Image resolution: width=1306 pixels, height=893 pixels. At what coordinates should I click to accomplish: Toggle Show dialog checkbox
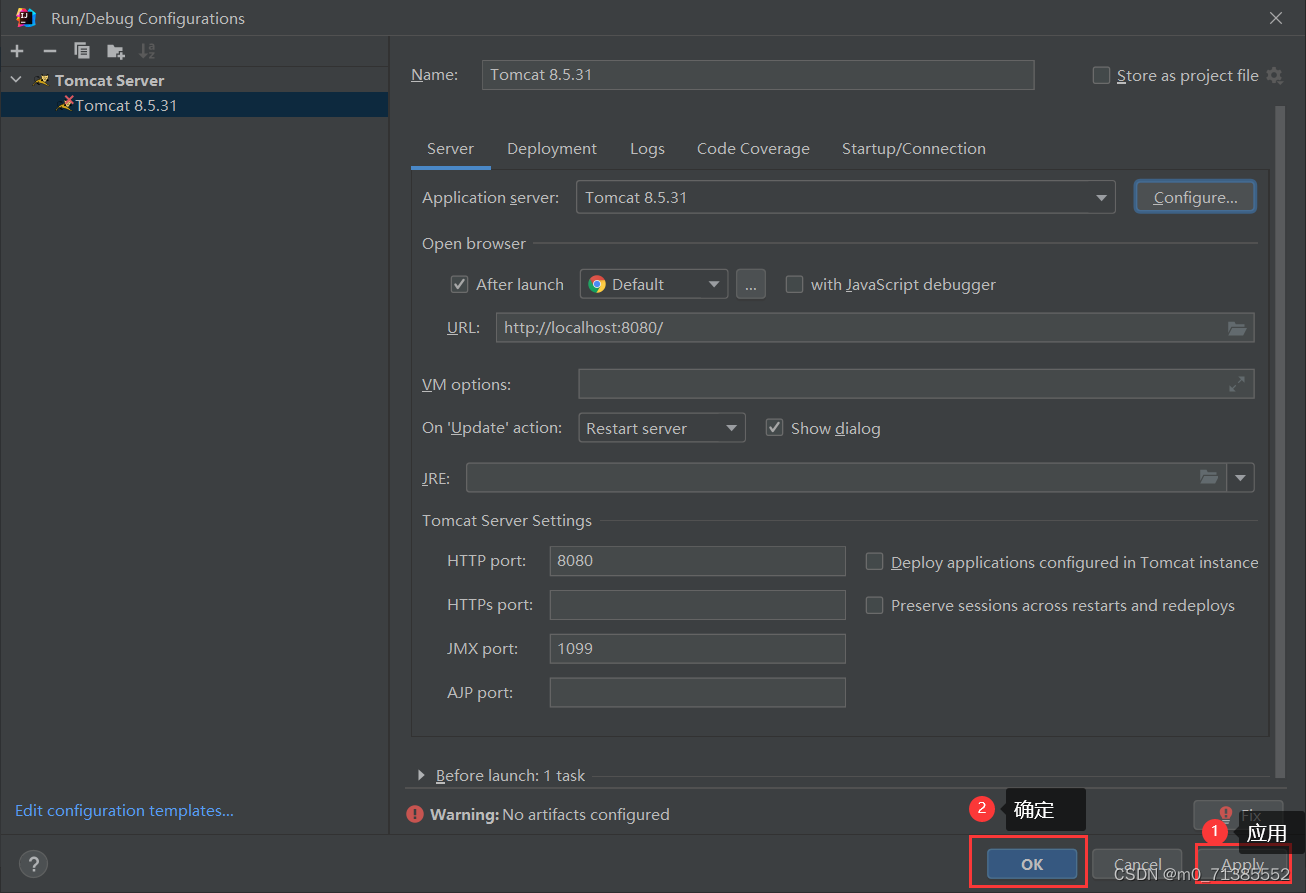(x=774, y=428)
